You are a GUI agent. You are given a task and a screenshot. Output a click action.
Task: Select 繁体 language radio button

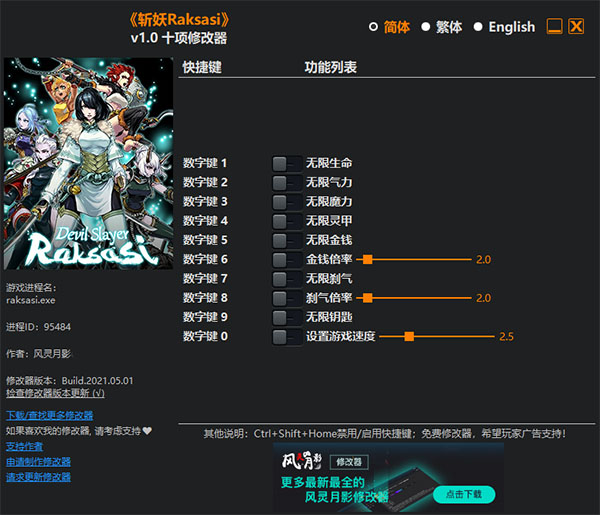426,27
